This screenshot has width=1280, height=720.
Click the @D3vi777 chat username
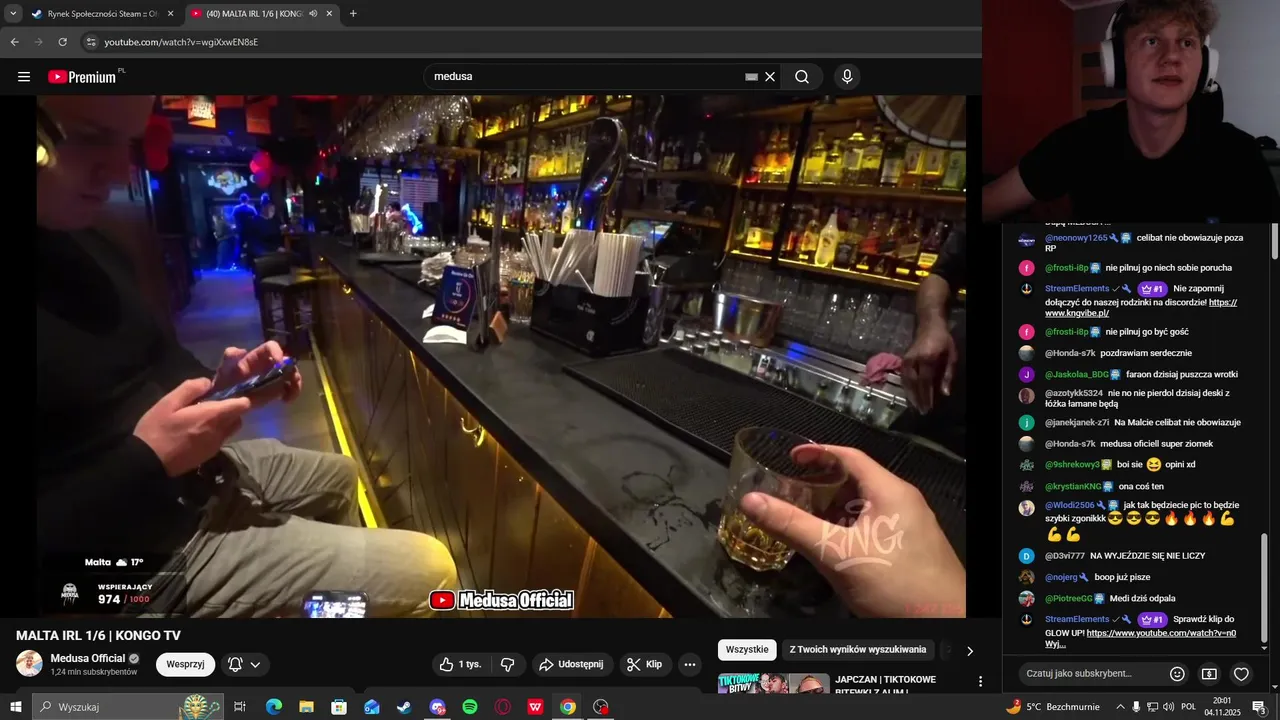[x=1065, y=556]
